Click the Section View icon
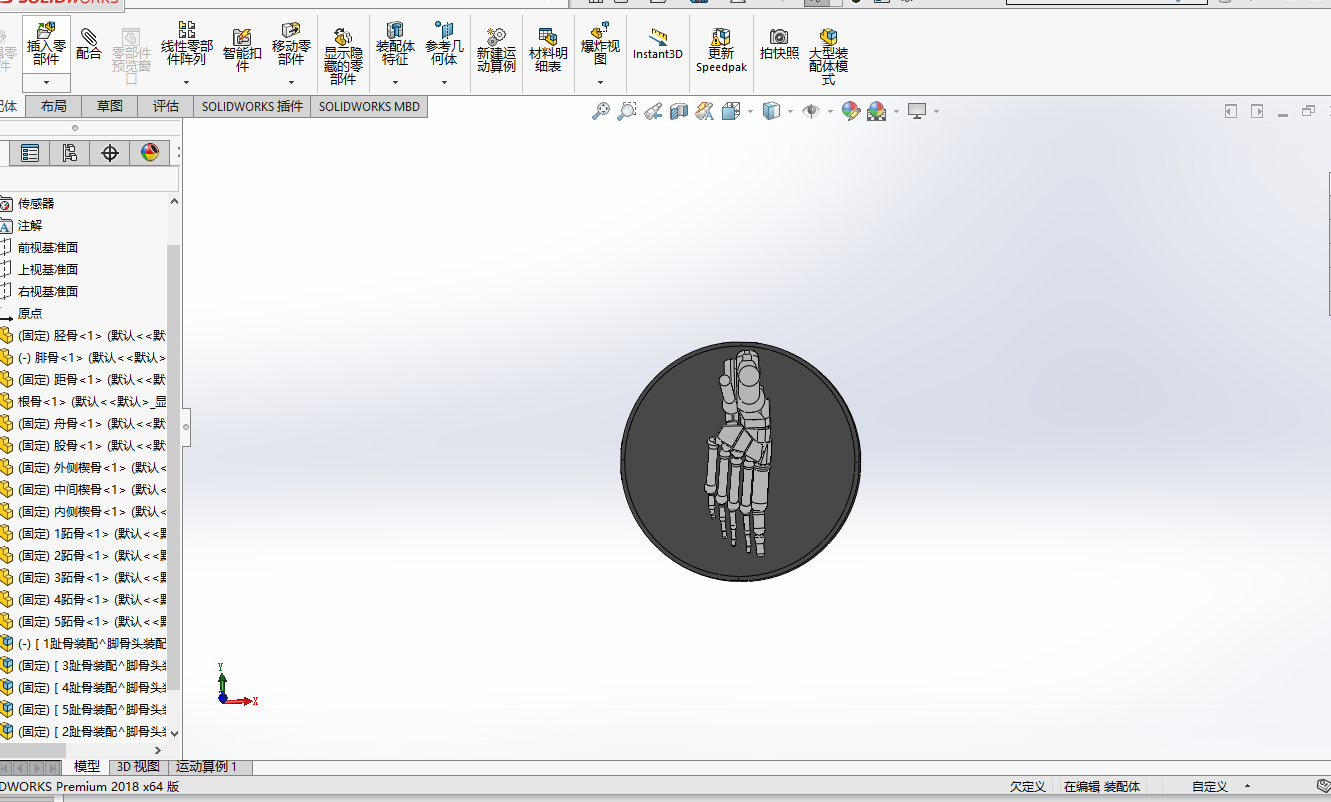The width and height of the screenshot is (1331, 802). 679,111
